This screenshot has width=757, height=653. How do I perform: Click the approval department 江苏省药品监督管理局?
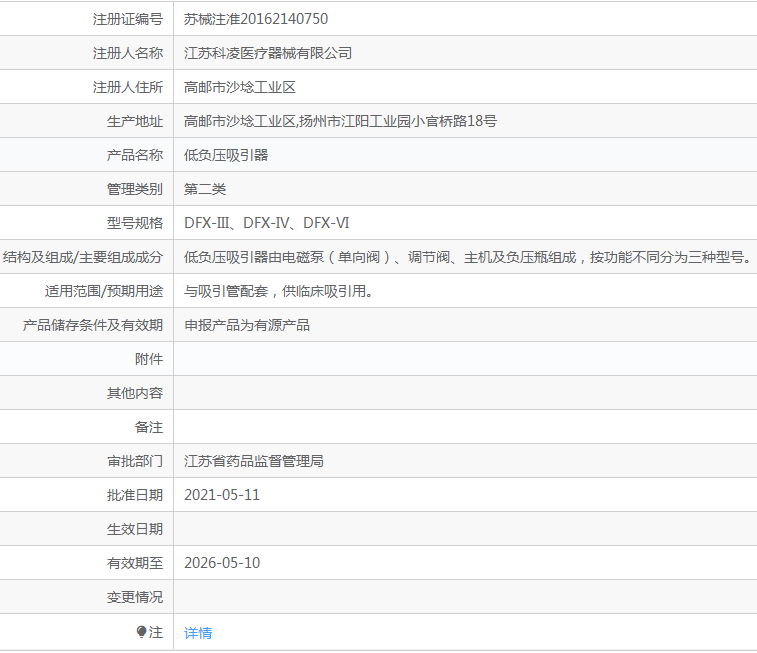coord(254,461)
